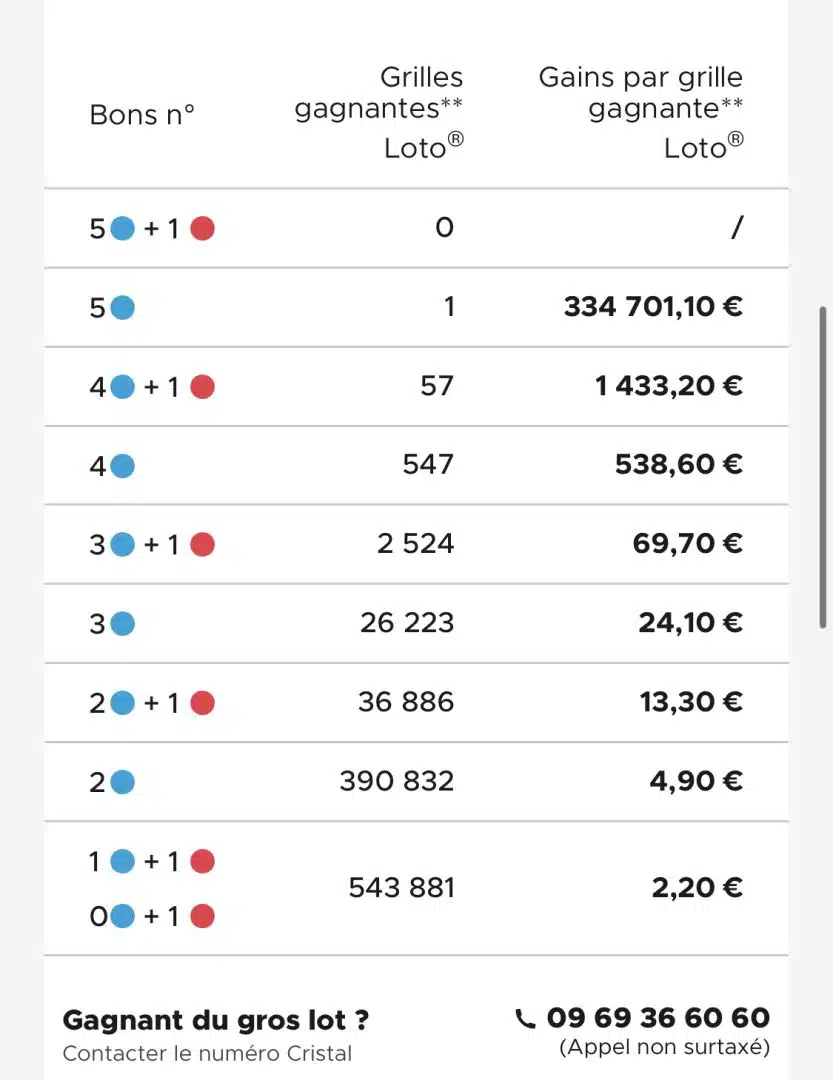Select the 543 881 winning grids value
The width and height of the screenshot is (833, 1080).
pos(402,887)
